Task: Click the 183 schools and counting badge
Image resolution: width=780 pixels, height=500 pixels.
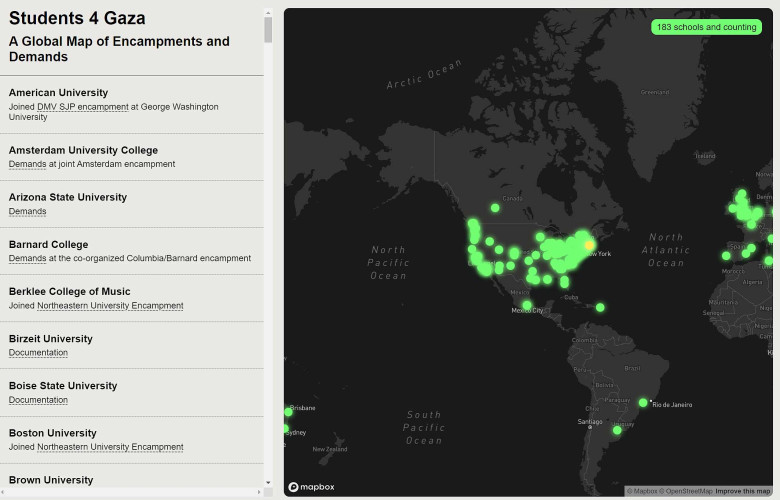Action: [x=706, y=27]
